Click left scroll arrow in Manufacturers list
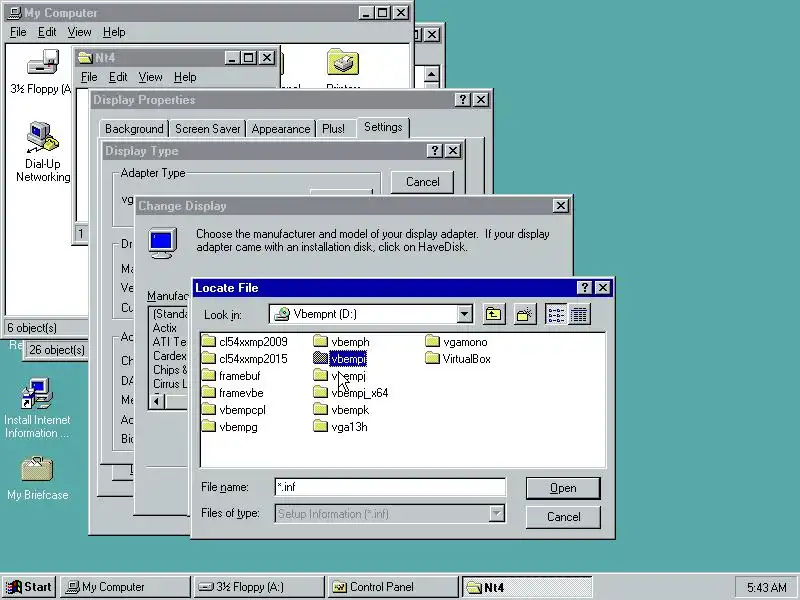Screen dimensions: 800x600 (157, 401)
